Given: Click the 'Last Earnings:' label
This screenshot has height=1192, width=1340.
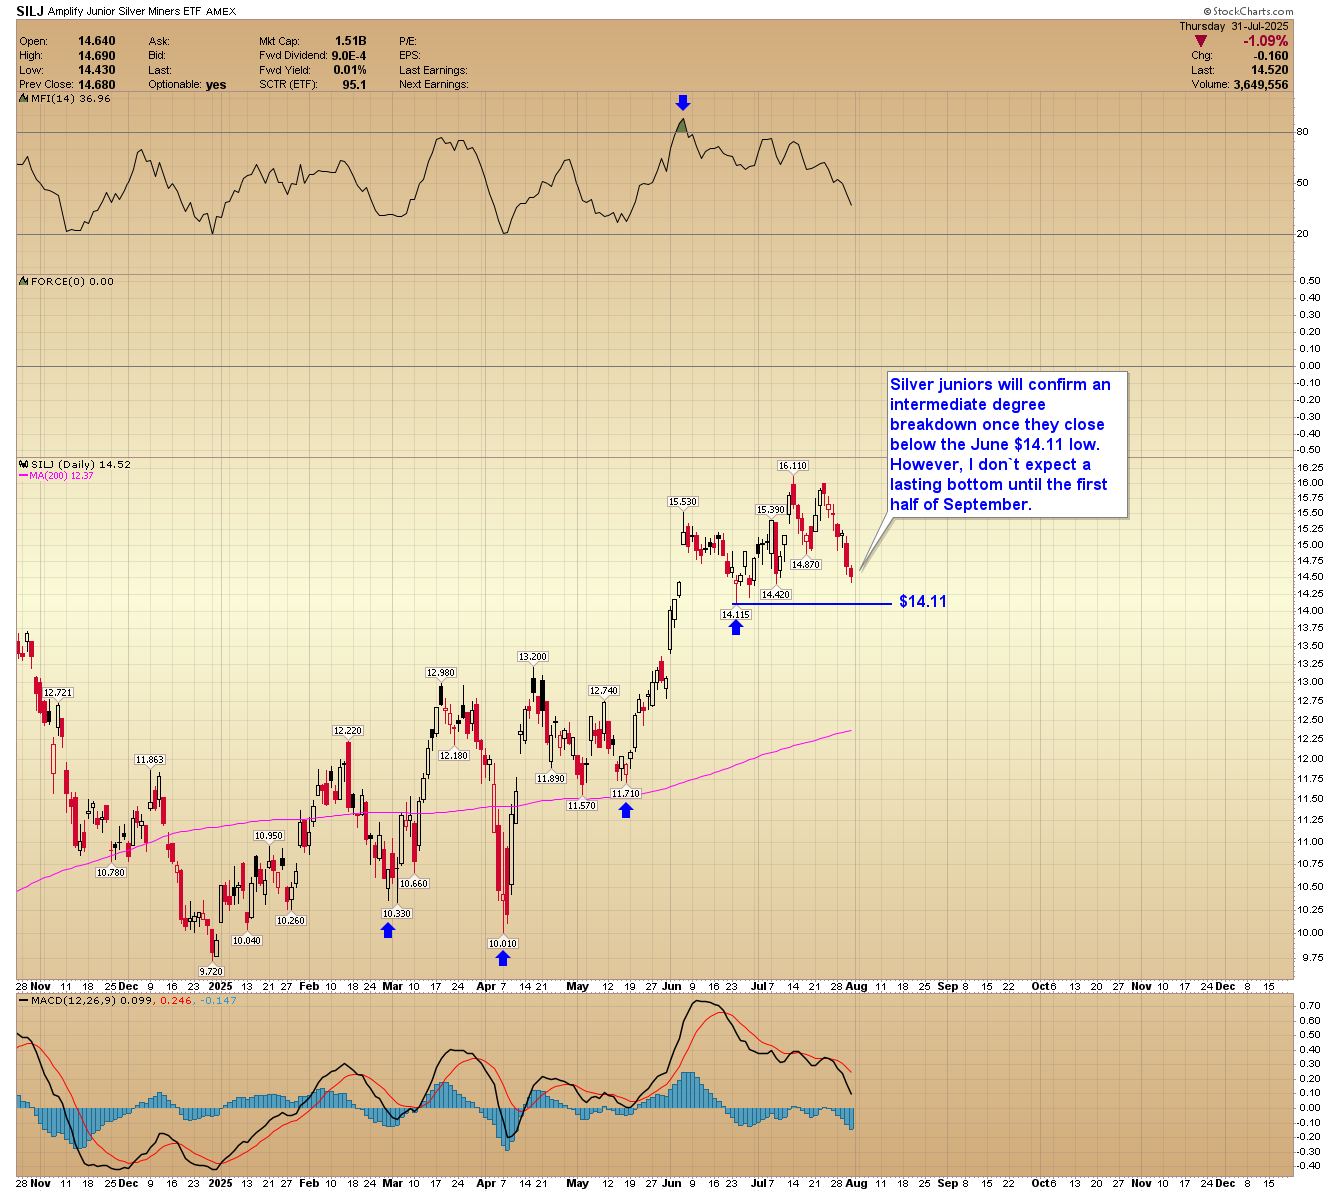Looking at the screenshot, I should 433,70.
